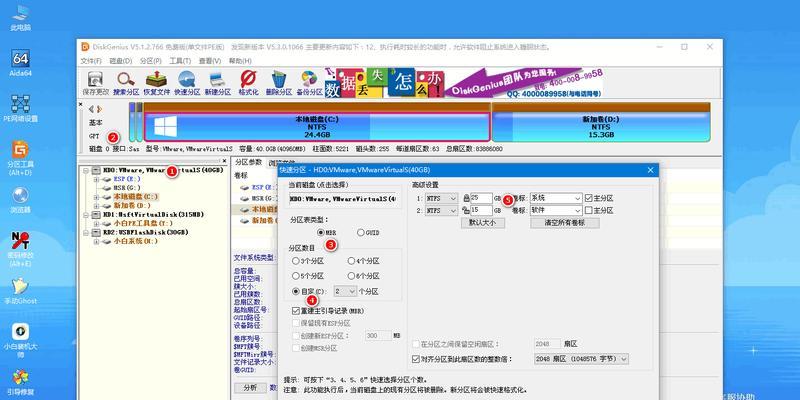Open the 文件(F) menu
The width and height of the screenshot is (800, 400).
point(92,61)
